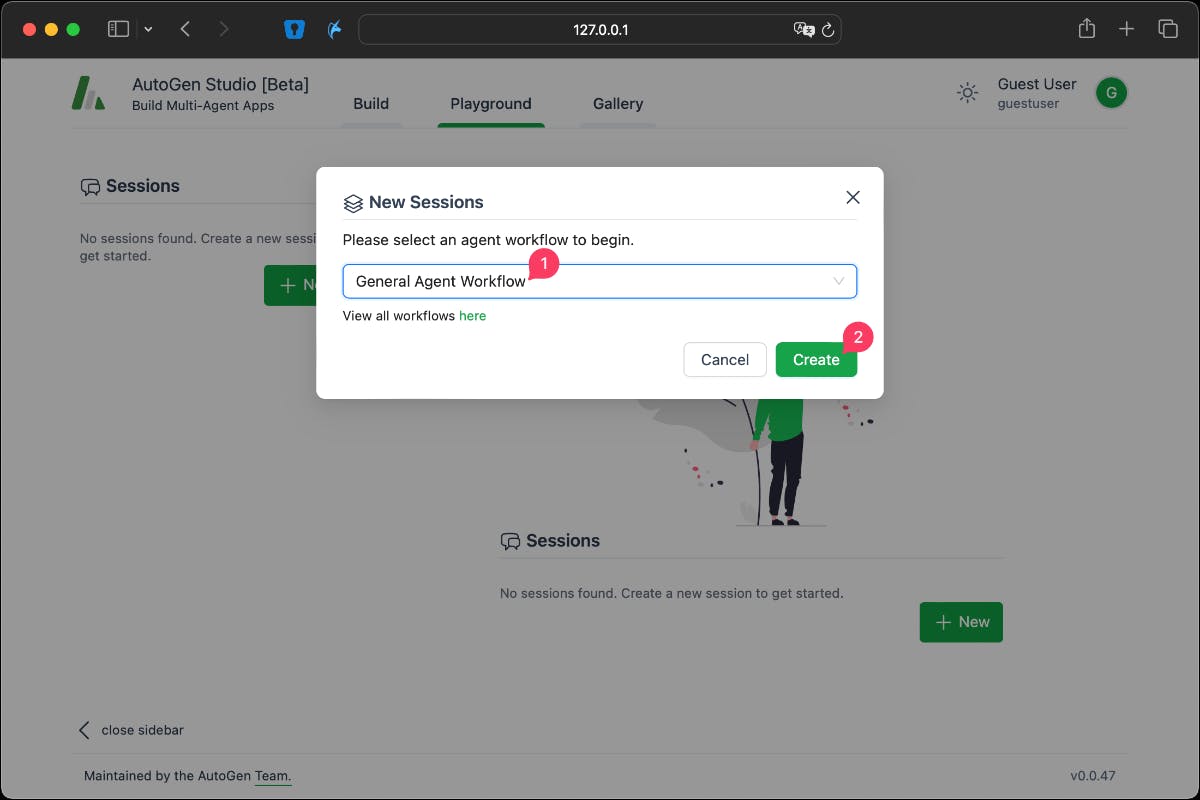Reload the page with the refresh icon
The image size is (1200, 800).
[828, 30]
